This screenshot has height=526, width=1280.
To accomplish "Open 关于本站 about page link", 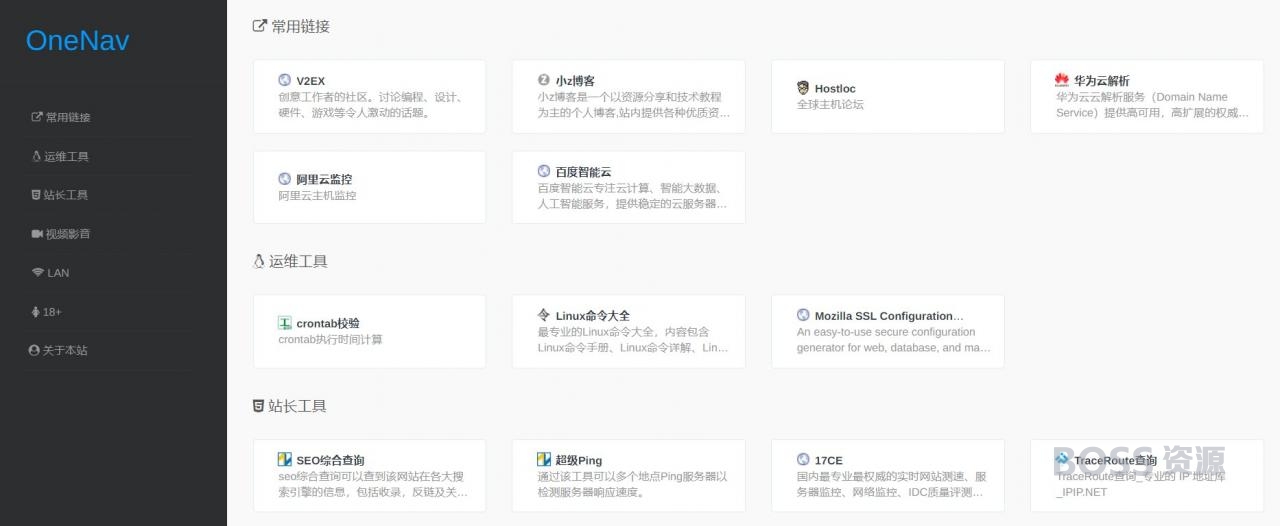I will 65,351.
